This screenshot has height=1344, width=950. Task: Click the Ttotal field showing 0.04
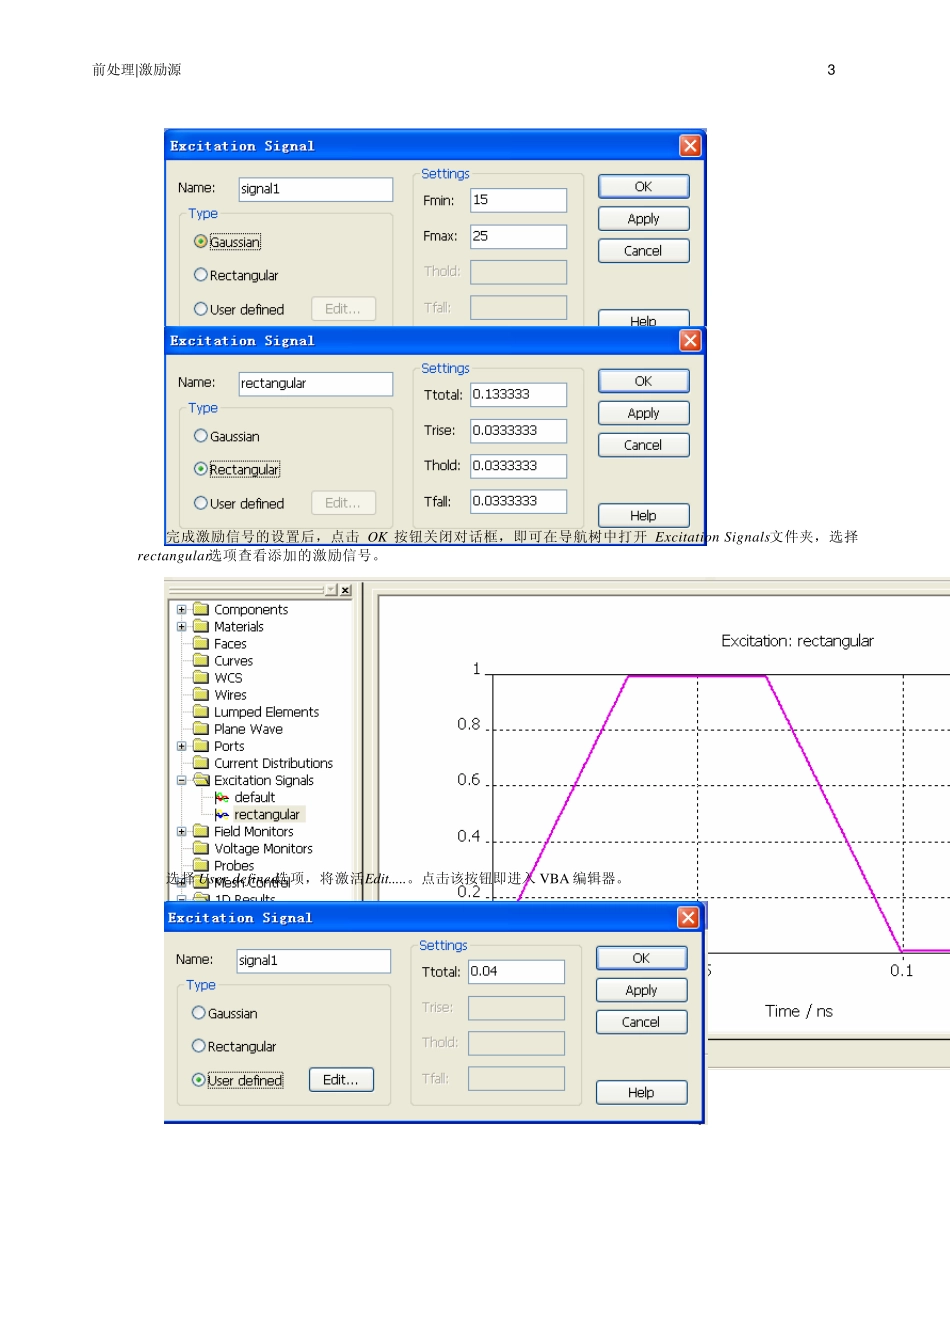pyautogui.click(x=516, y=972)
